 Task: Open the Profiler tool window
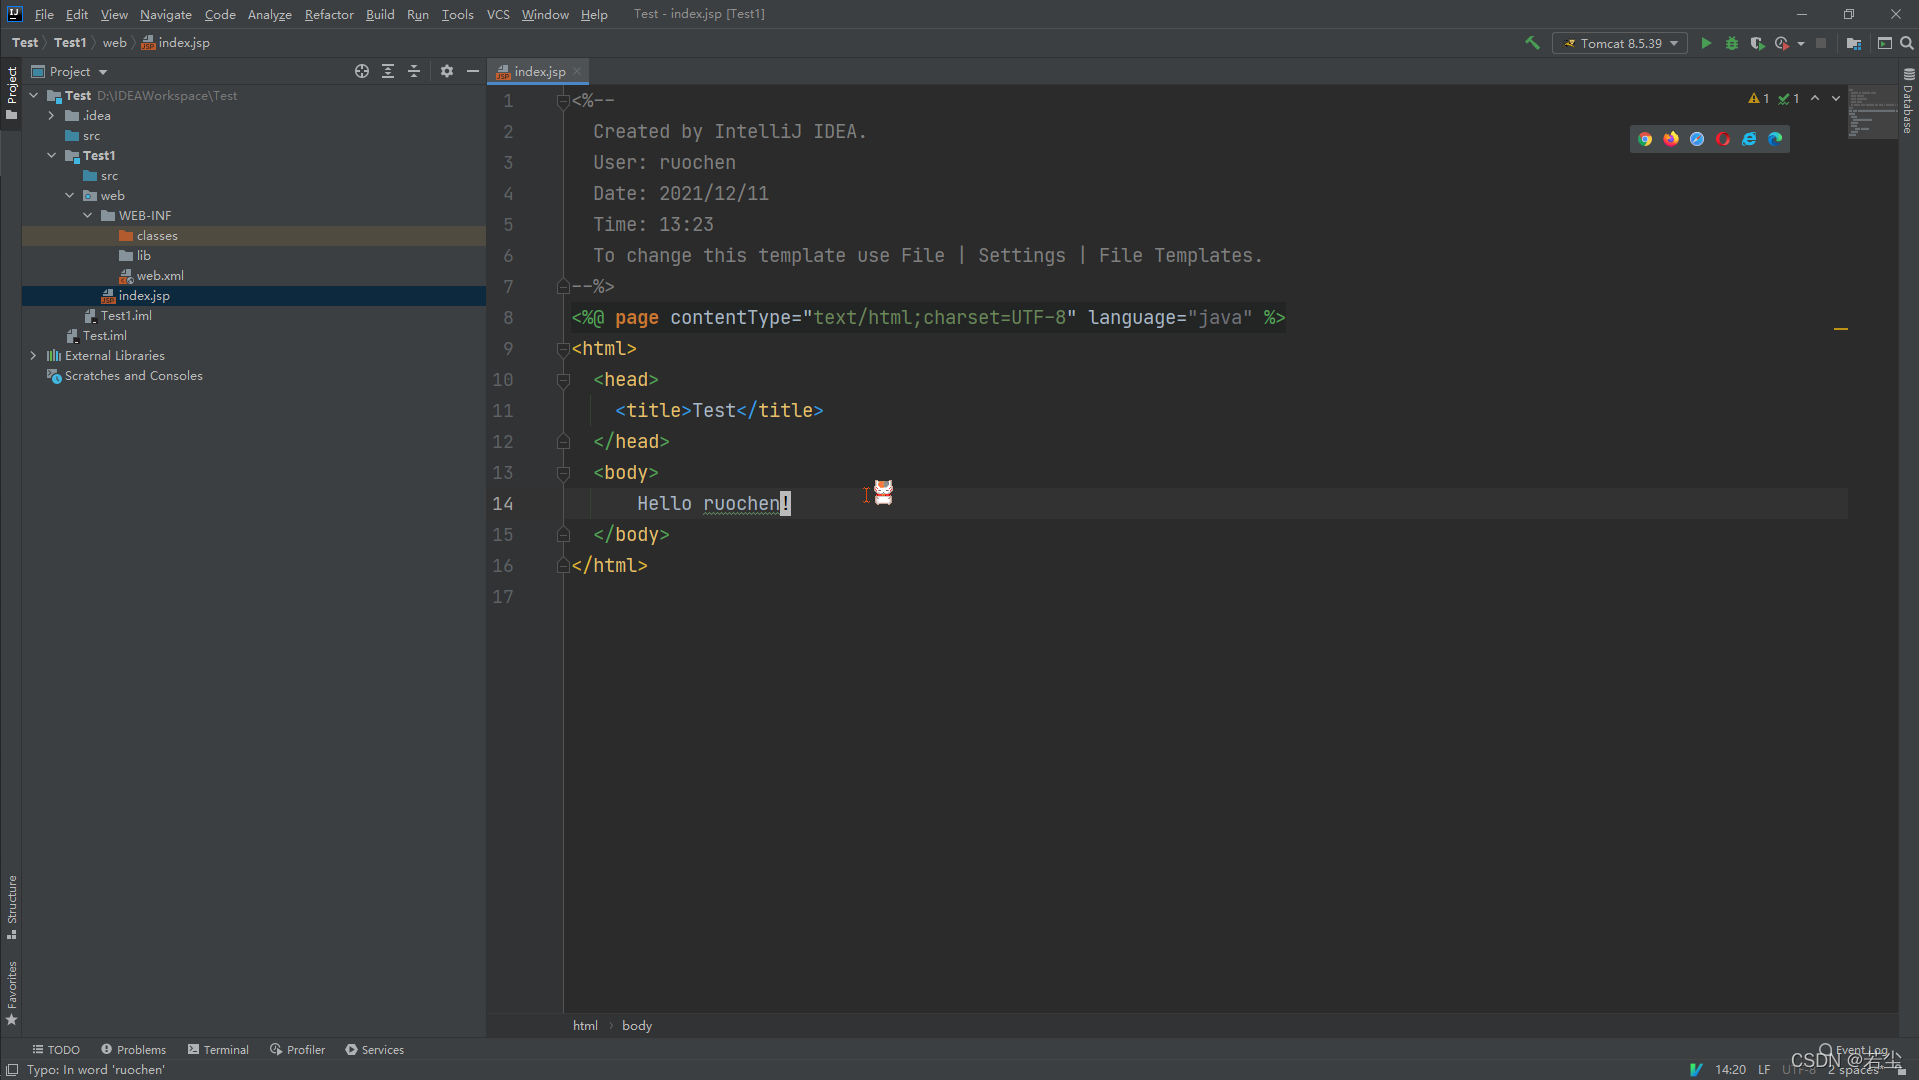point(298,1049)
